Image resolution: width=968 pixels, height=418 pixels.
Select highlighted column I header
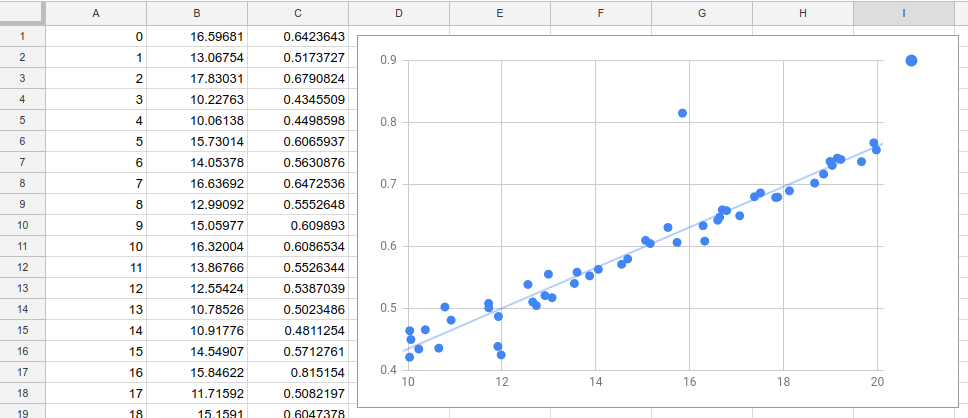pyautogui.click(x=904, y=13)
